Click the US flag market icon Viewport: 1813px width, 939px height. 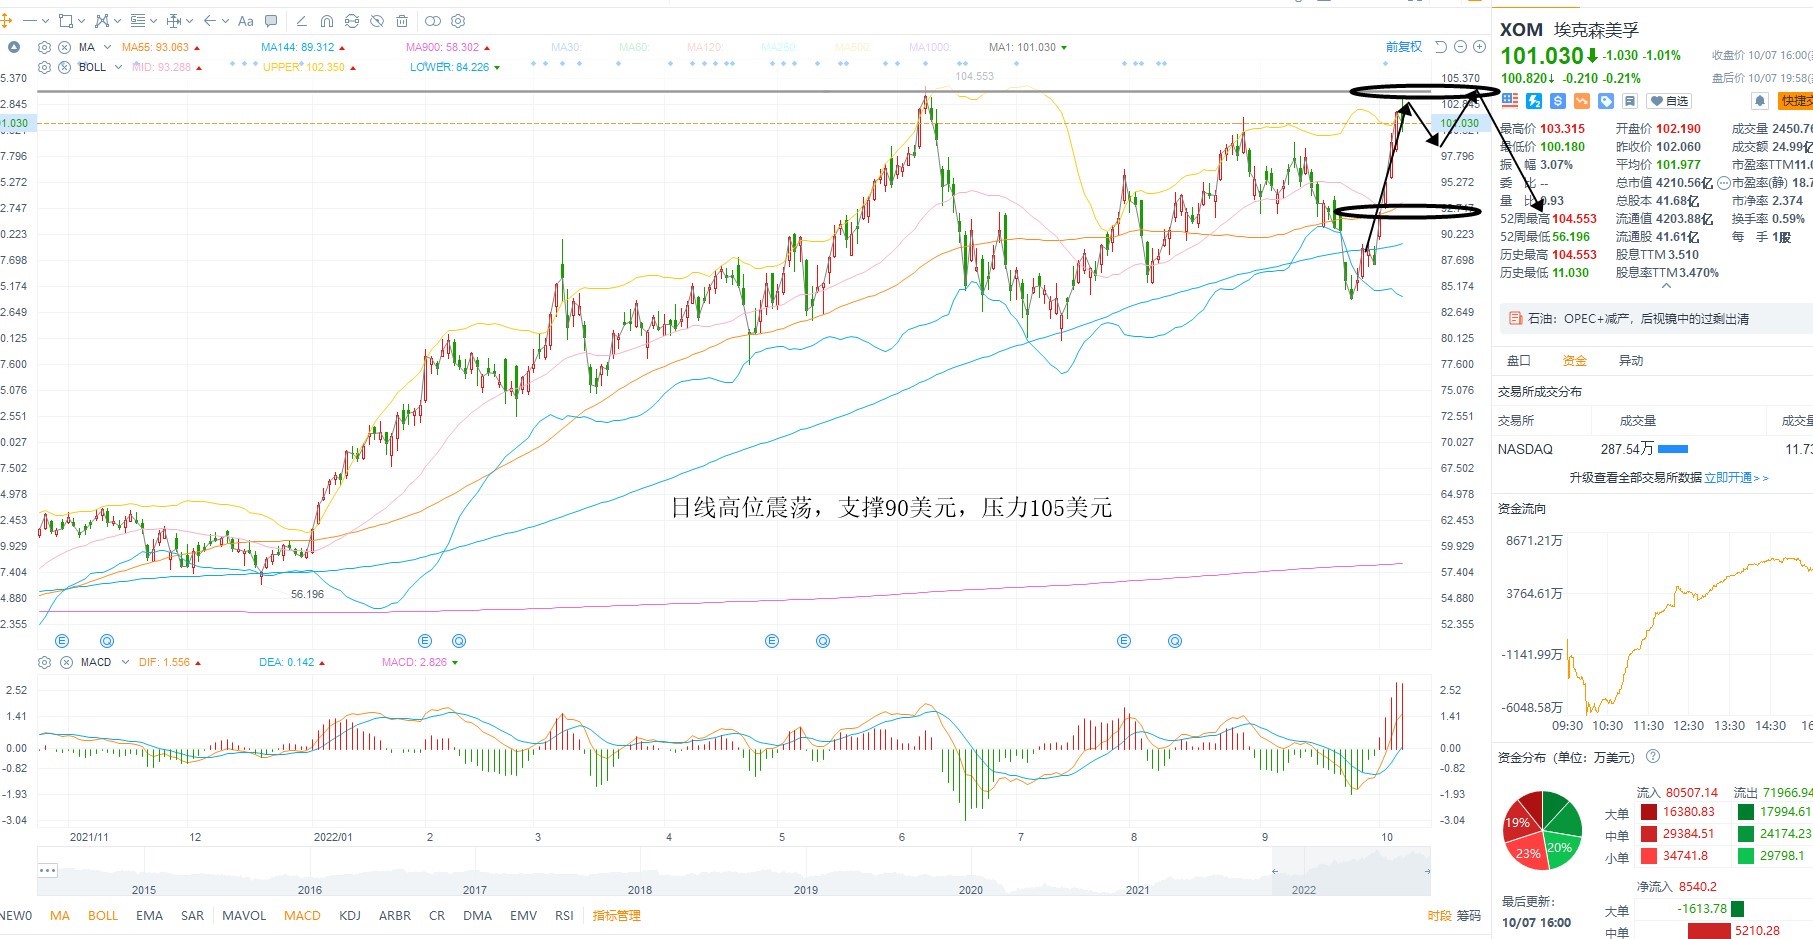[1510, 101]
